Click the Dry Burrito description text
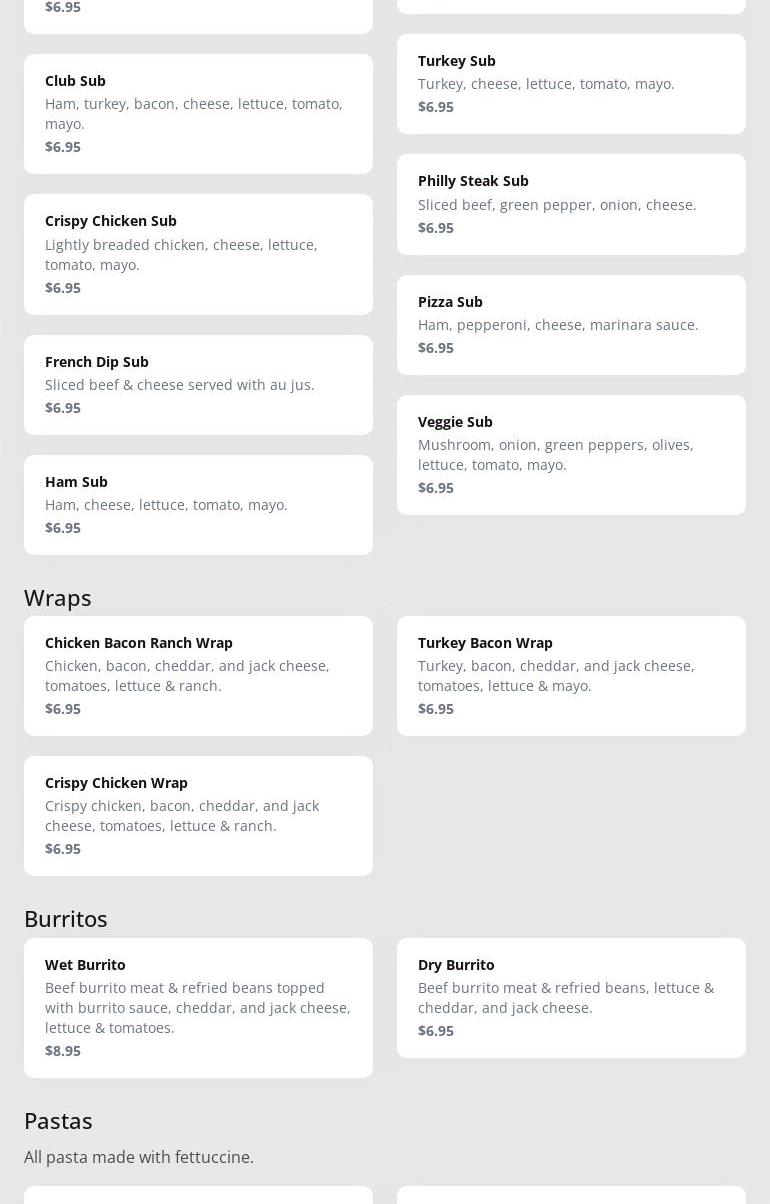This screenshot has width=770, height=1204. 565,997
